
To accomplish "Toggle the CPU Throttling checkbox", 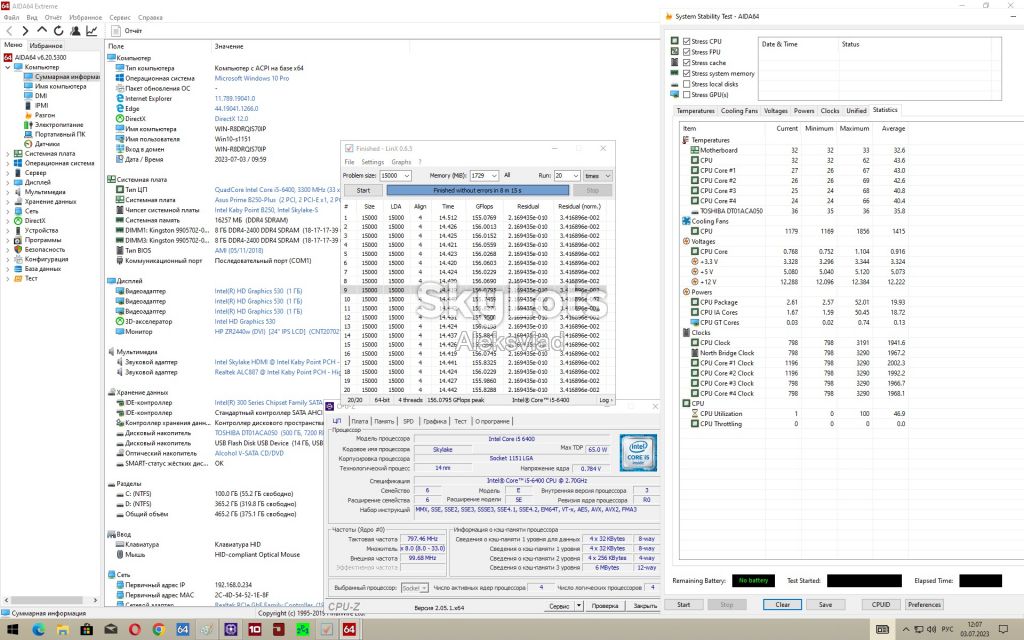I will click(695, 424).
